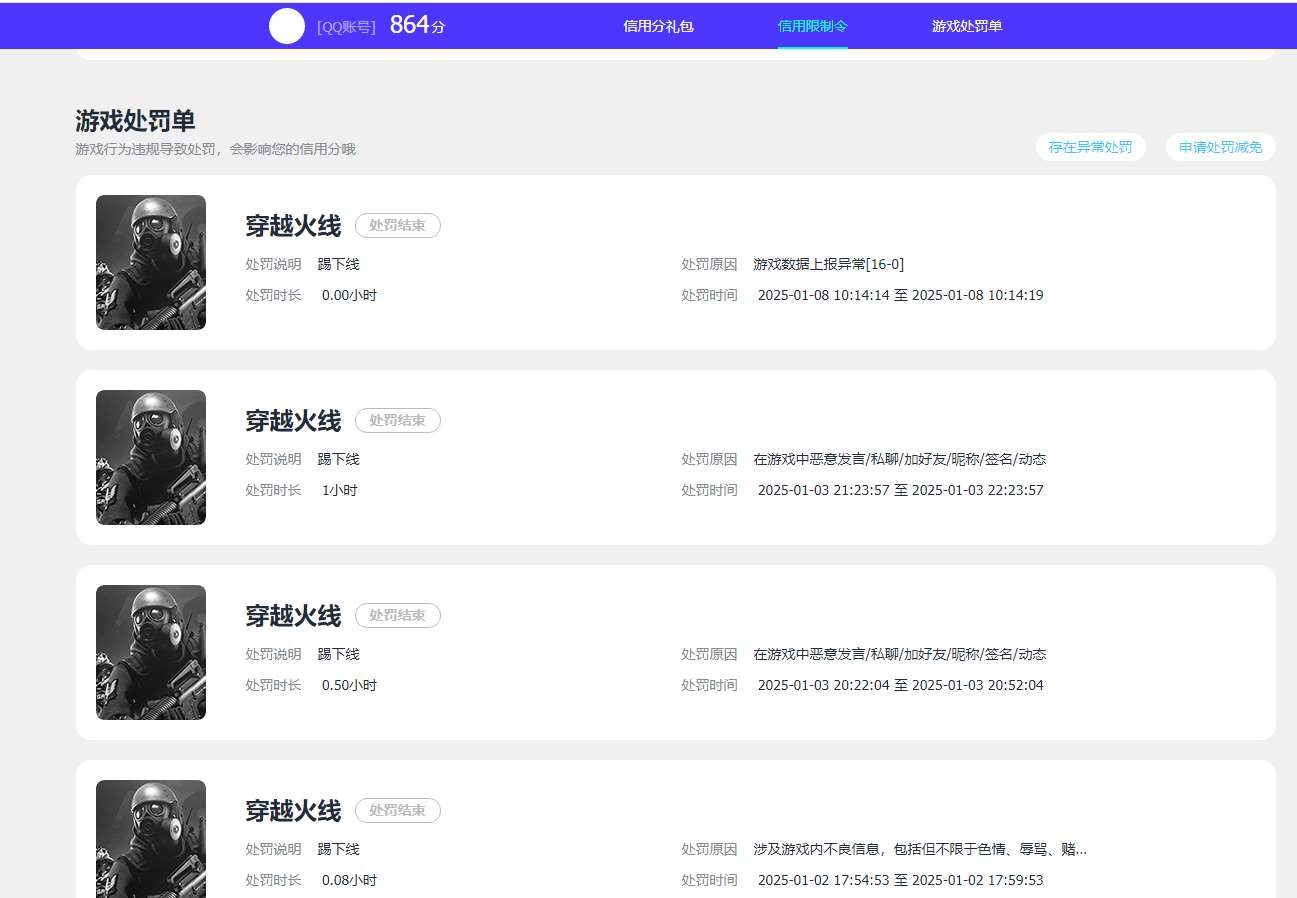
Task: Click the 864分 credit score display
Action: tap(416, 23)
